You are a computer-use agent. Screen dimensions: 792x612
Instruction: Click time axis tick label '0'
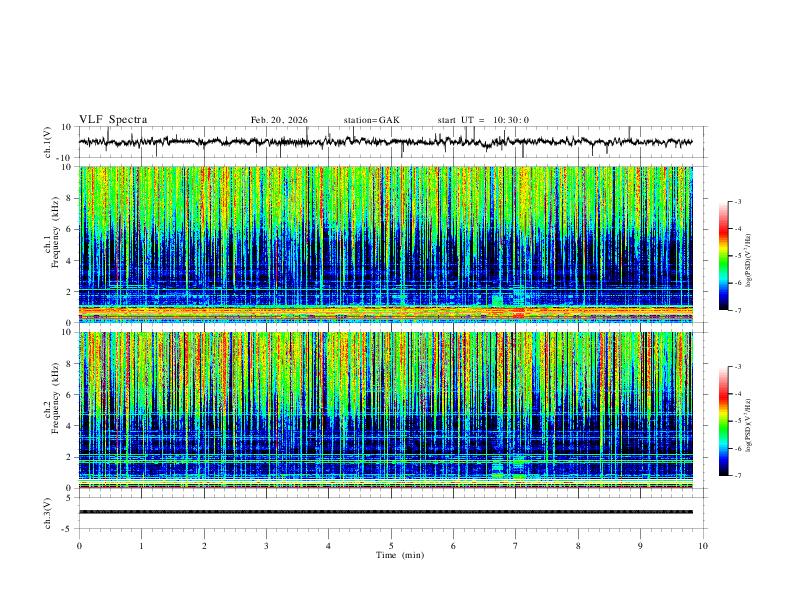pyautogui.click(x=79, y=546)
